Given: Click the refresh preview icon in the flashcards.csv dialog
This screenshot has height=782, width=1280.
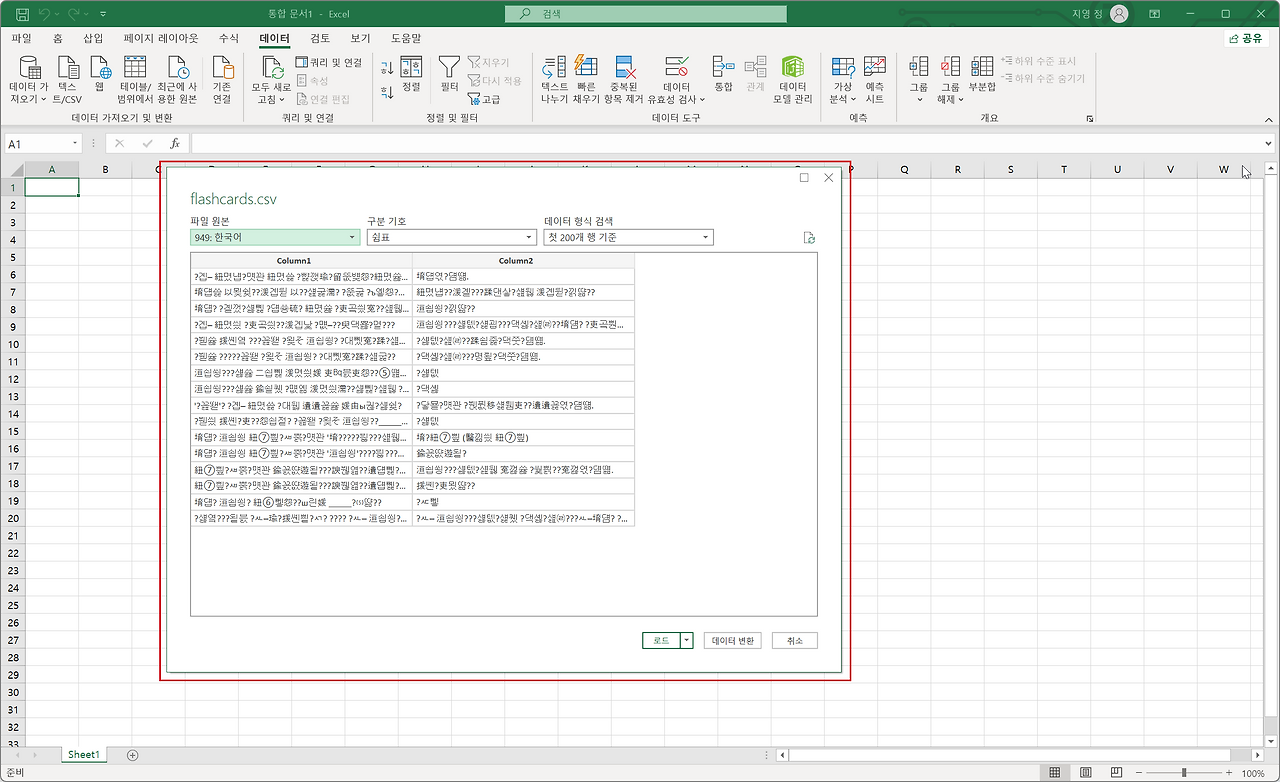Looking at the screenshot, I should tap(809, 238).
